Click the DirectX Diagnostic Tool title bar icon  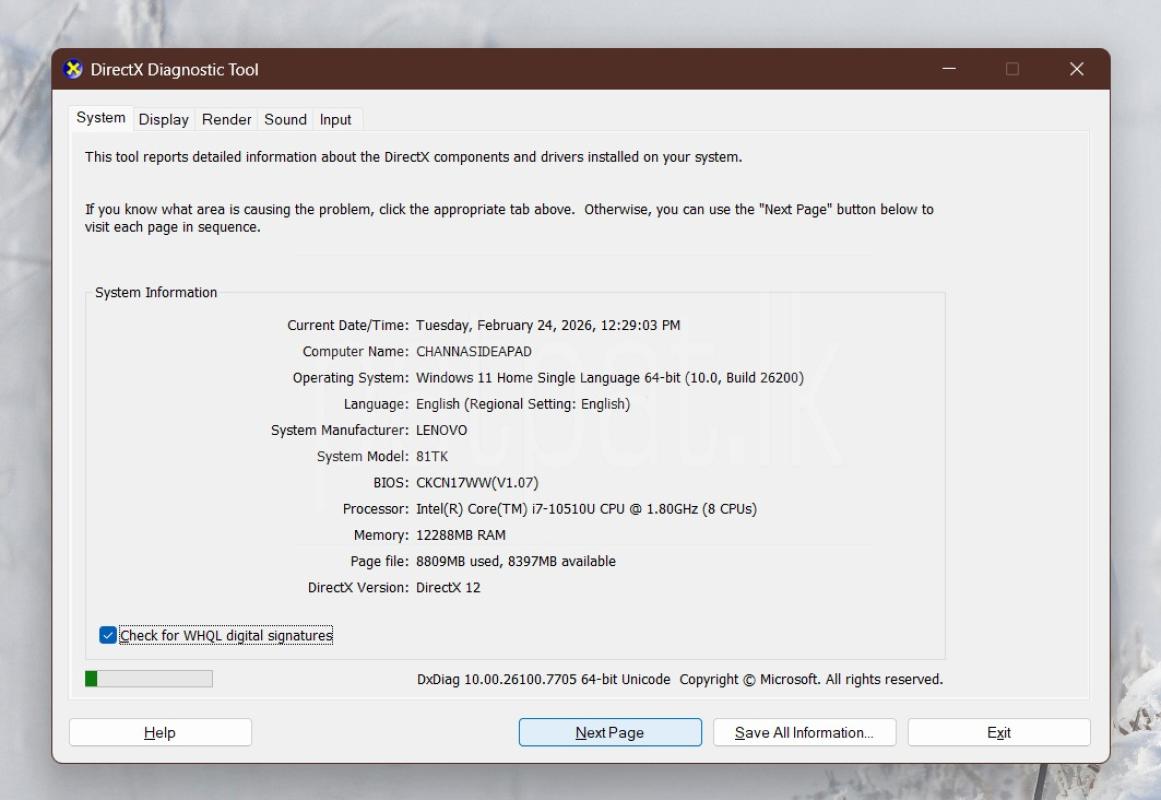pos(73,70)
